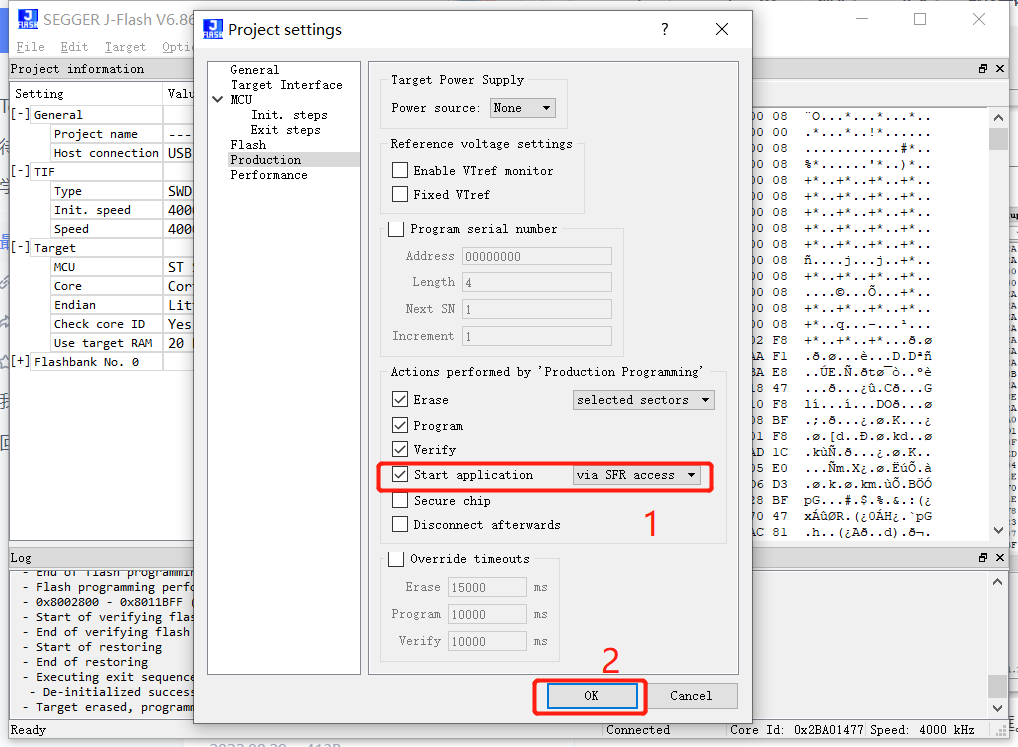Select Init. steps under MCU
Image resolution: width=1018 pixels, height=747 pixels.
289,115
